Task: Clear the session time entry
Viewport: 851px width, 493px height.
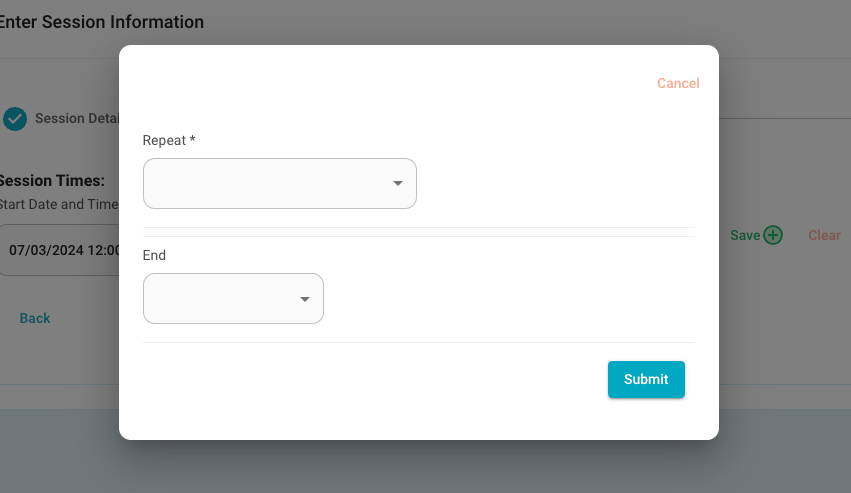Action: [x=824, y=235]
